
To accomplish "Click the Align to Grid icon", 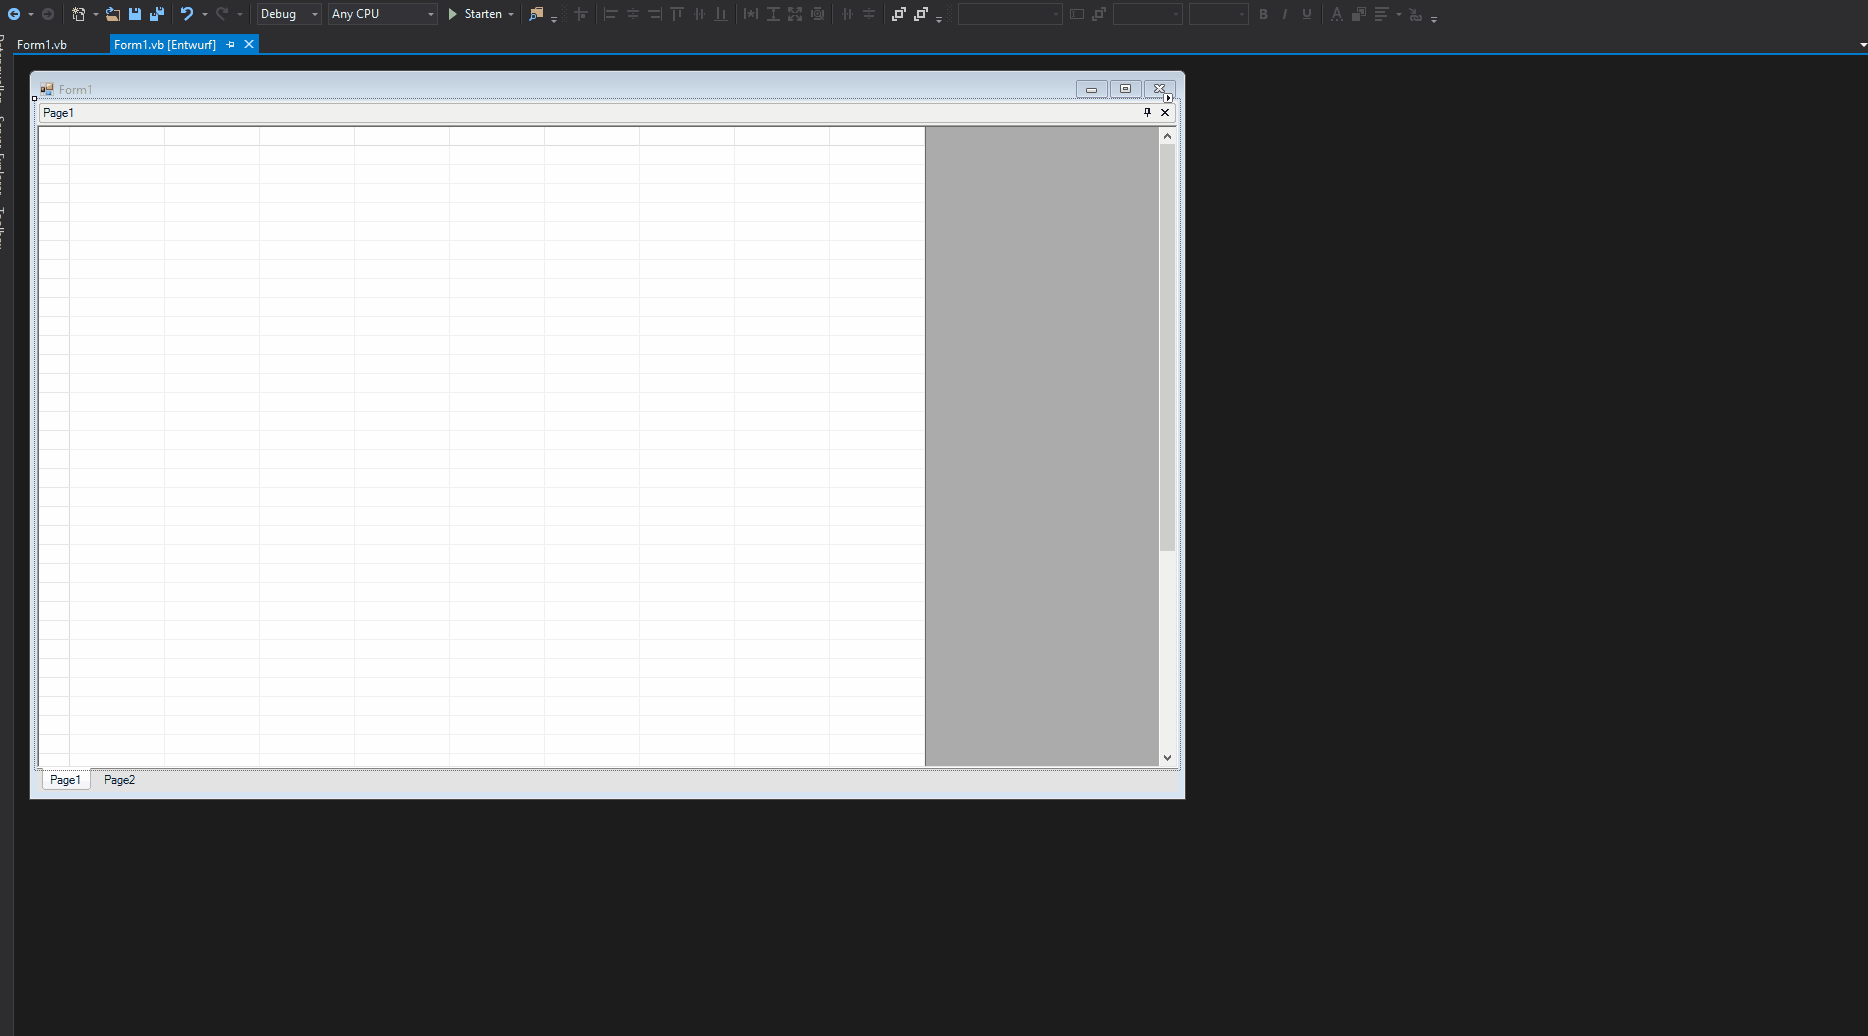I will pyautogui.click(x=580, y=14).
